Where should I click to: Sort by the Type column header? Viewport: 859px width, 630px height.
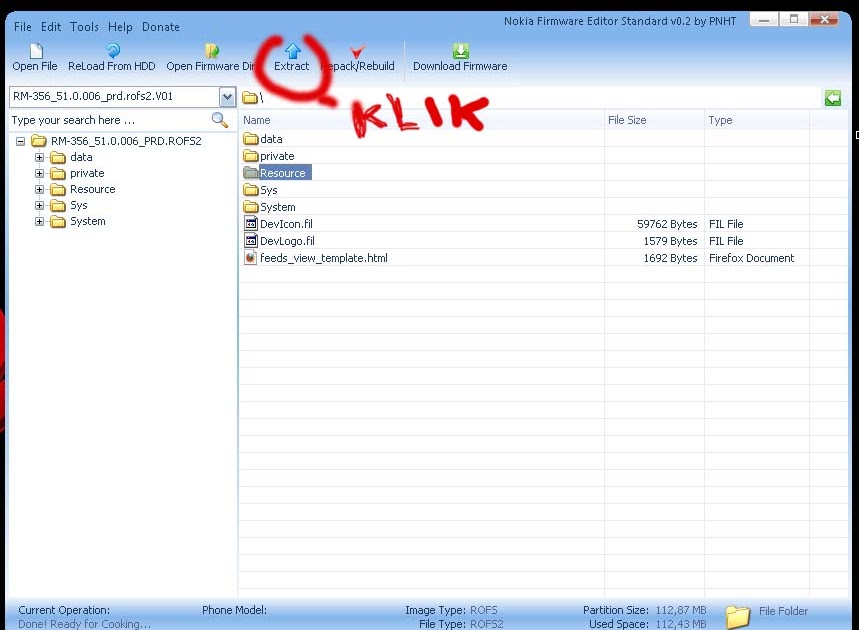pos(757,120)
